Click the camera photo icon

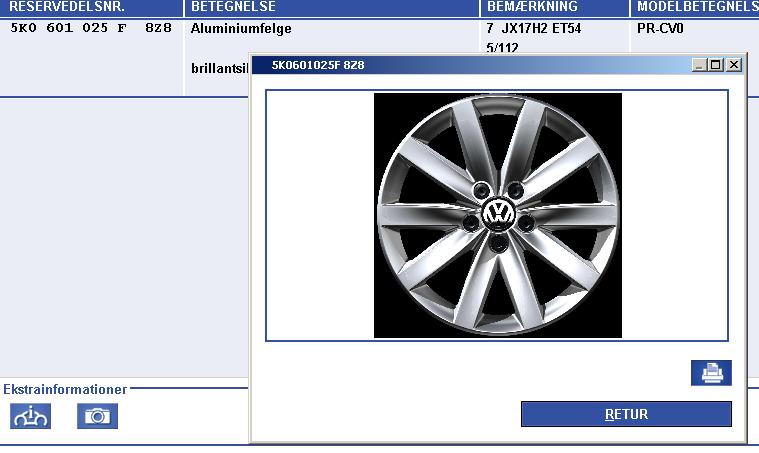tap(97, 415)
